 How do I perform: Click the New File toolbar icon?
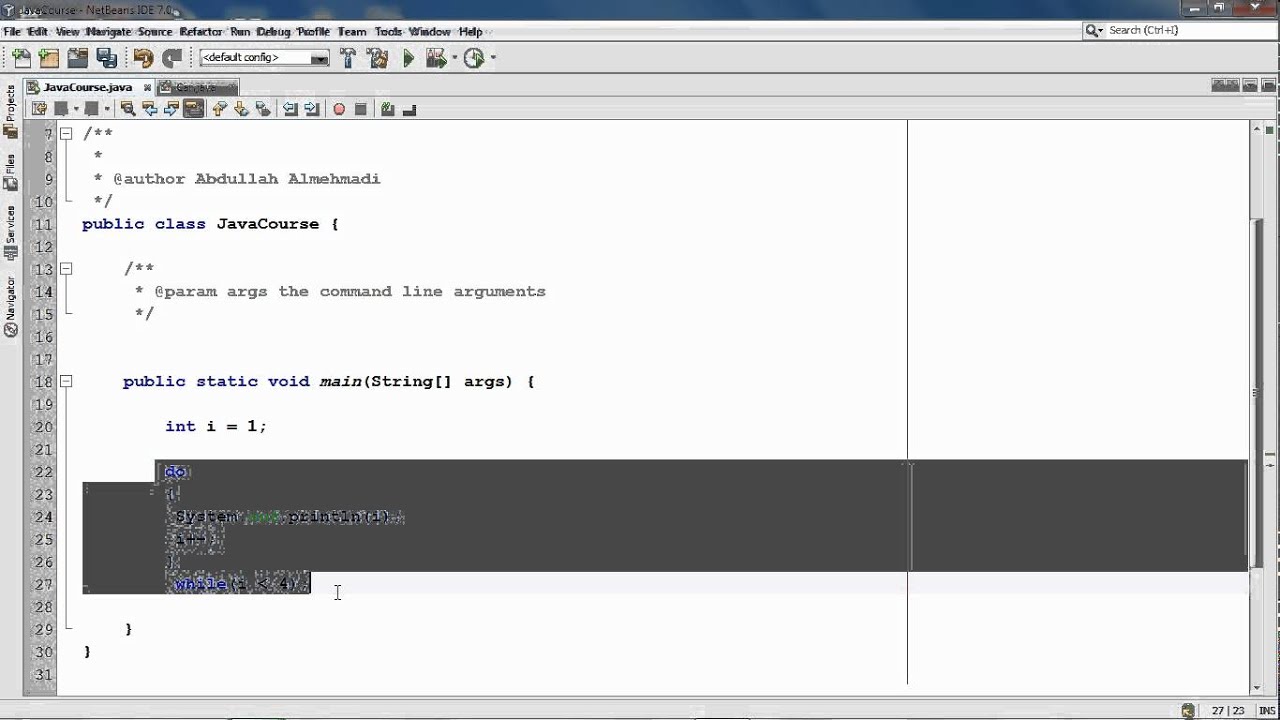point(21,58)
